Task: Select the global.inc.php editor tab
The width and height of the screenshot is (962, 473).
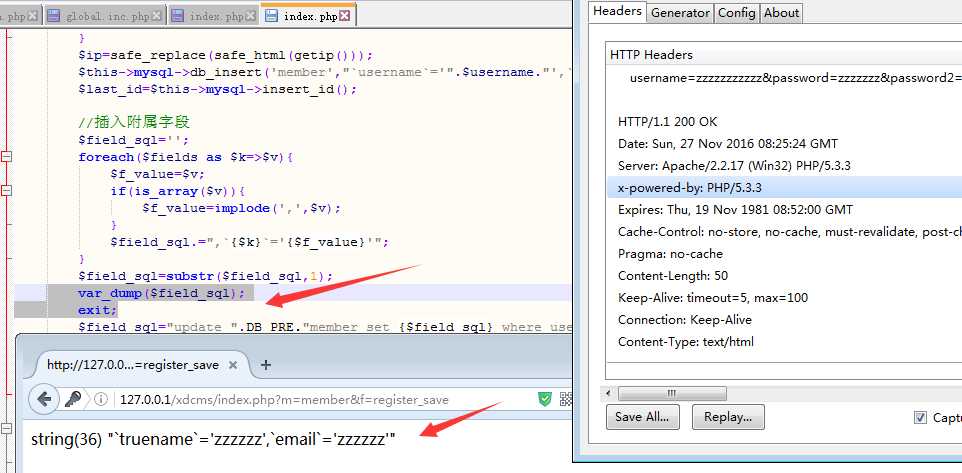Action: (x=98, y=16)
